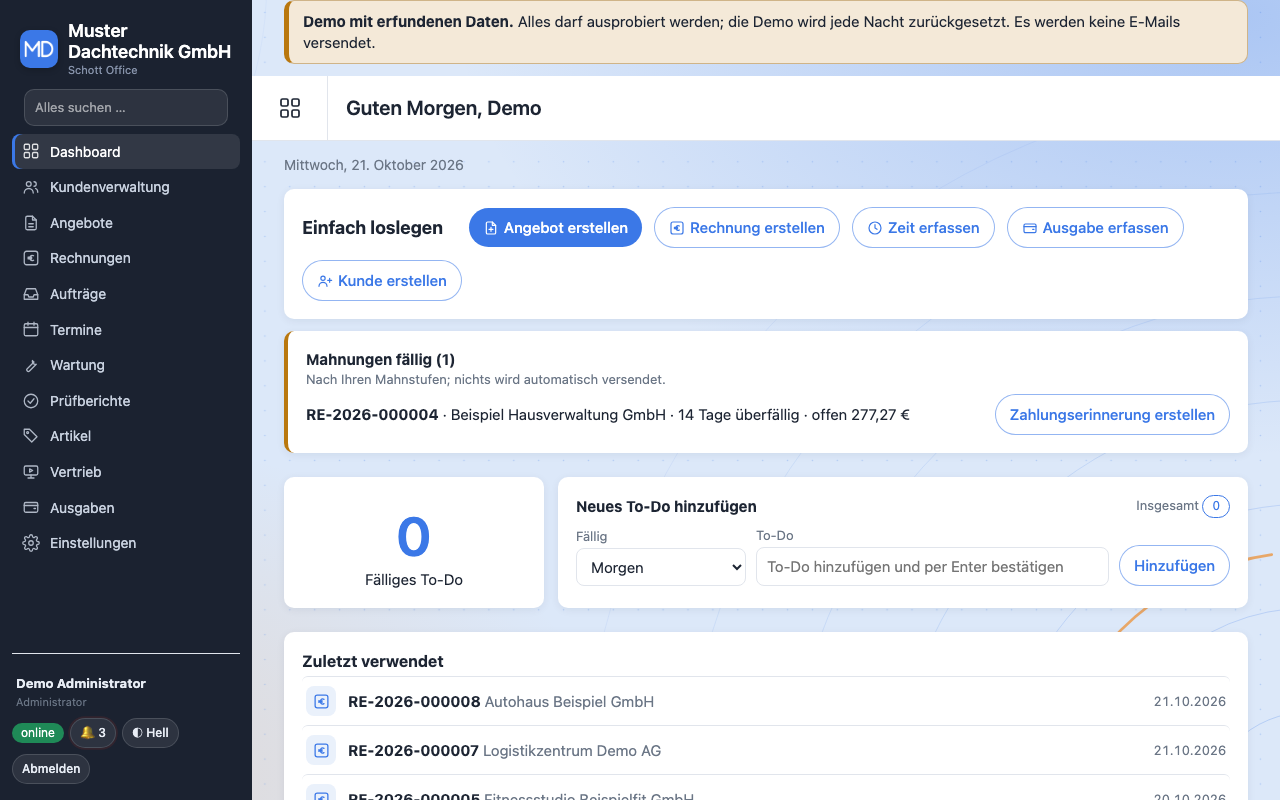This screenshot has height=800, width=1280.
Task: Toggle the Hell theme switch
Action: tap(150, 733)
